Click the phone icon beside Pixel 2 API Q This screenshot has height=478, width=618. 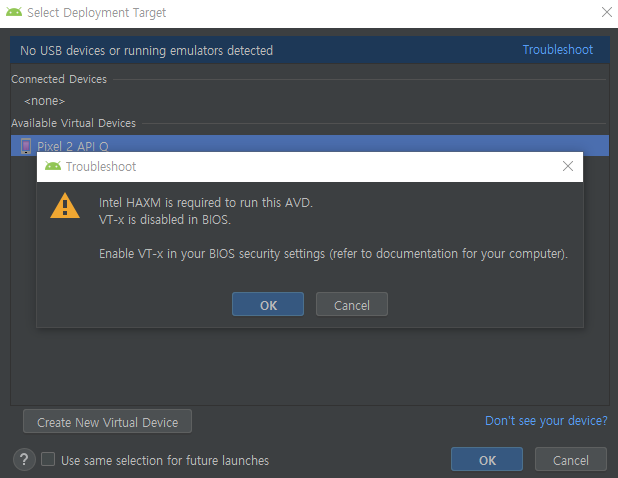tap(26, 146)
